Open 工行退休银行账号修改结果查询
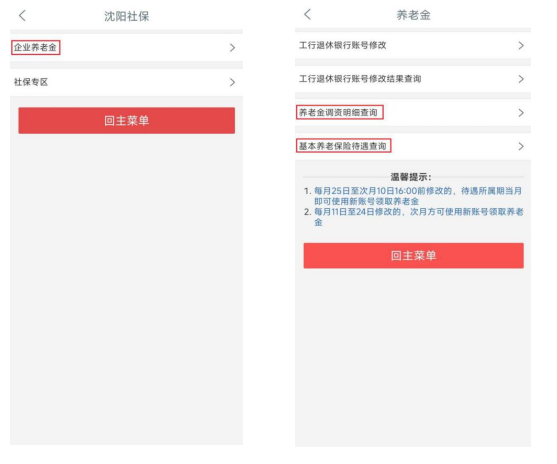The image size is (557, 464). (413, 79)
